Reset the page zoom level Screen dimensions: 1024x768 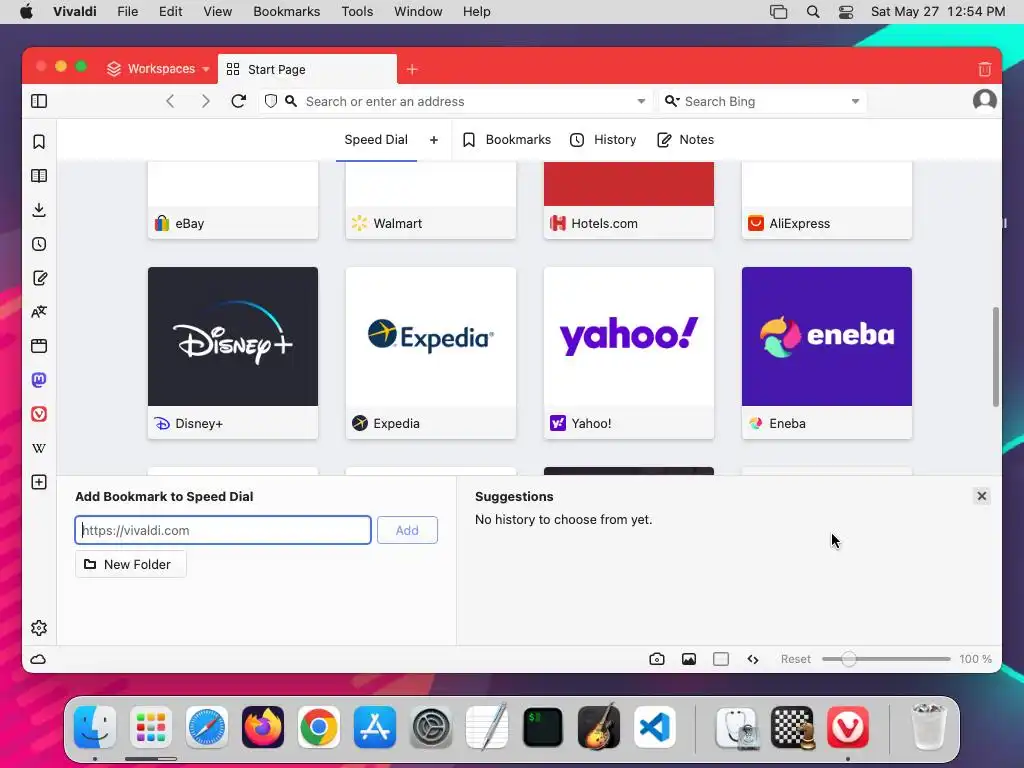(x=795, y=660)
